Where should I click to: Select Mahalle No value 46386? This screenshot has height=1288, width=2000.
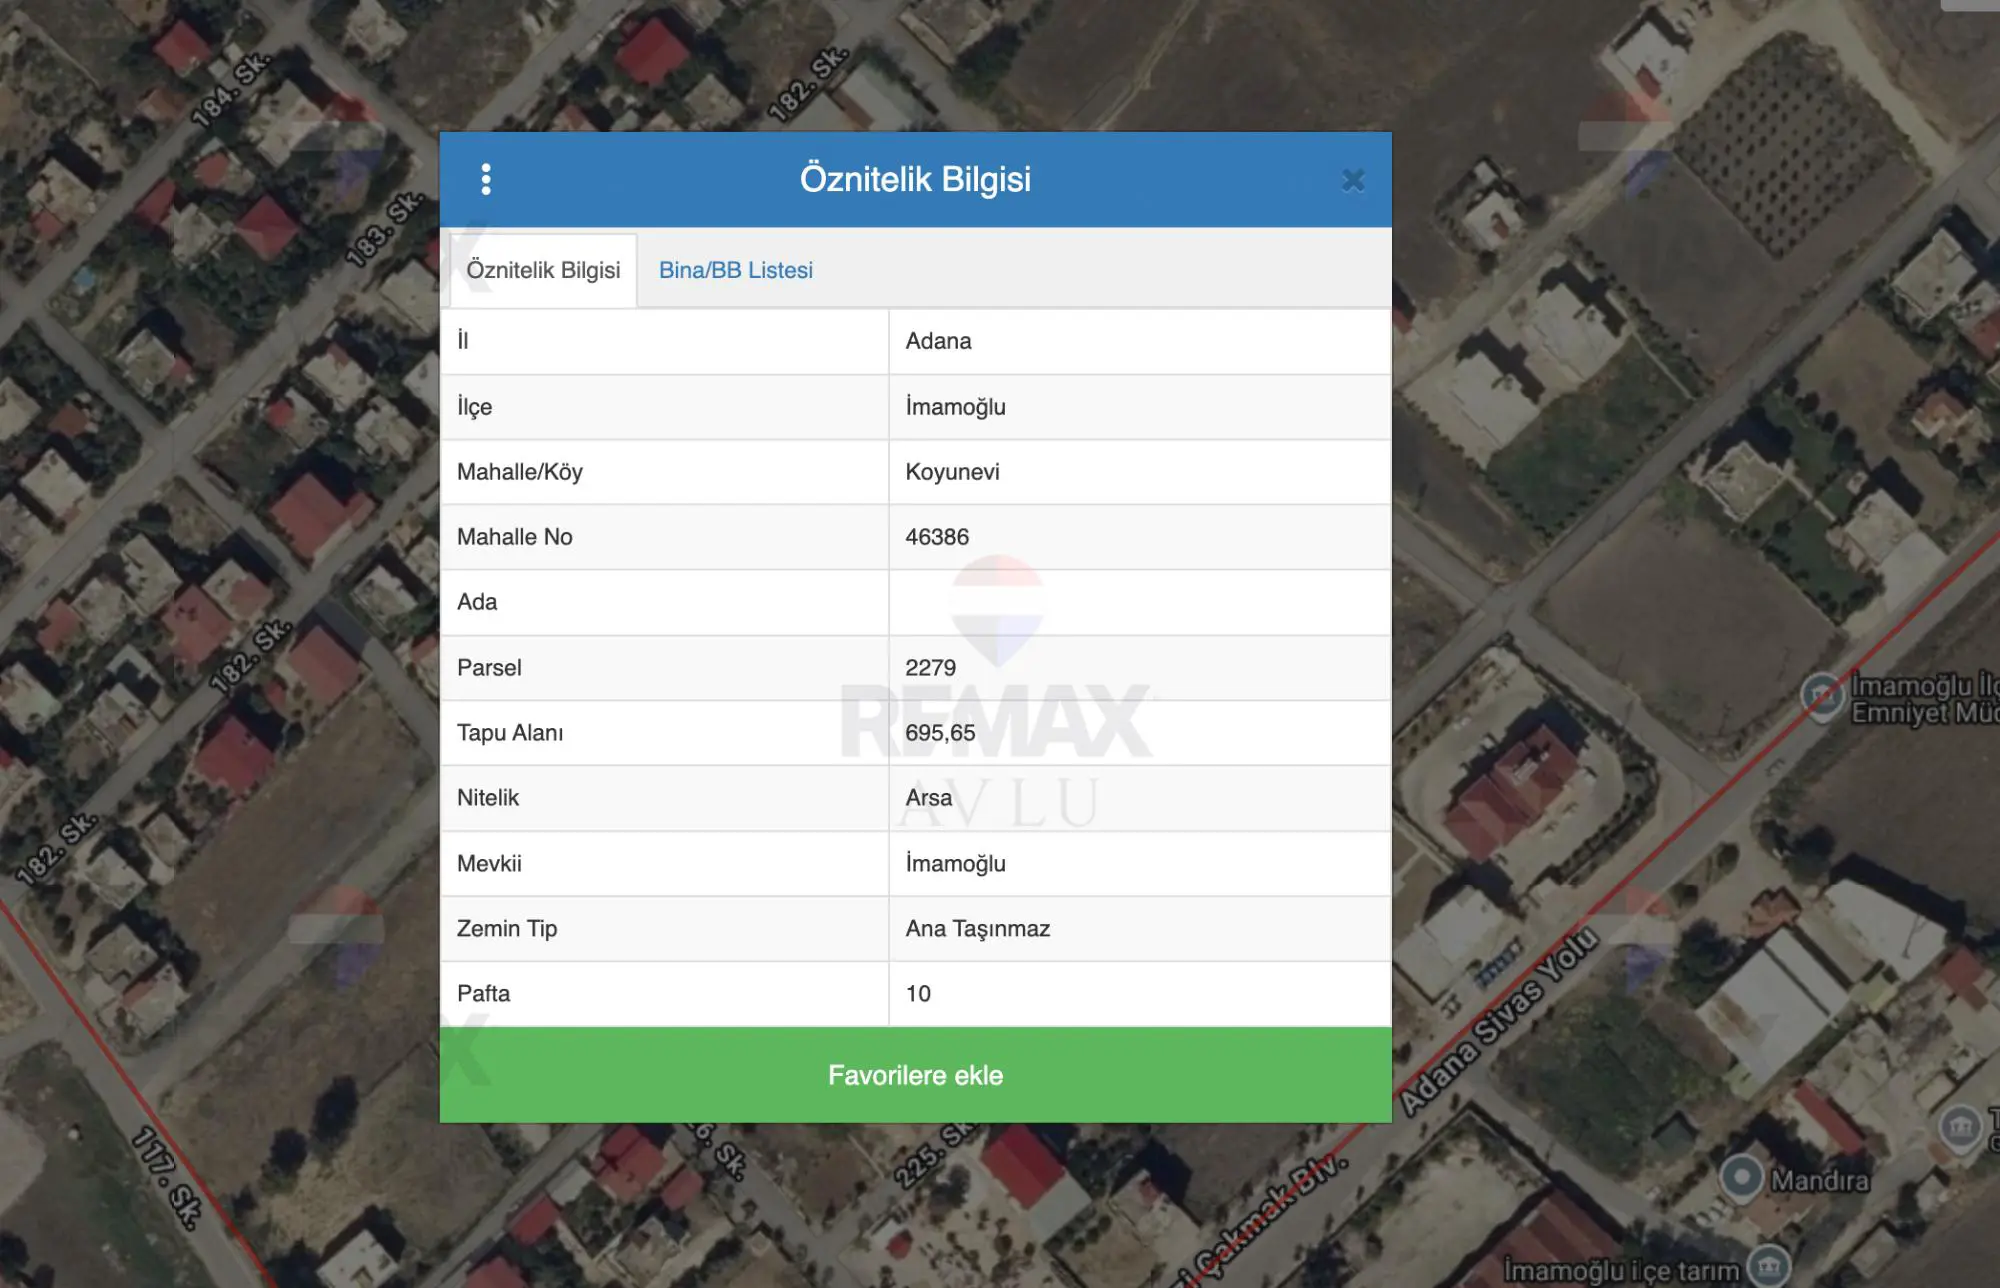[x=937, y=537]
